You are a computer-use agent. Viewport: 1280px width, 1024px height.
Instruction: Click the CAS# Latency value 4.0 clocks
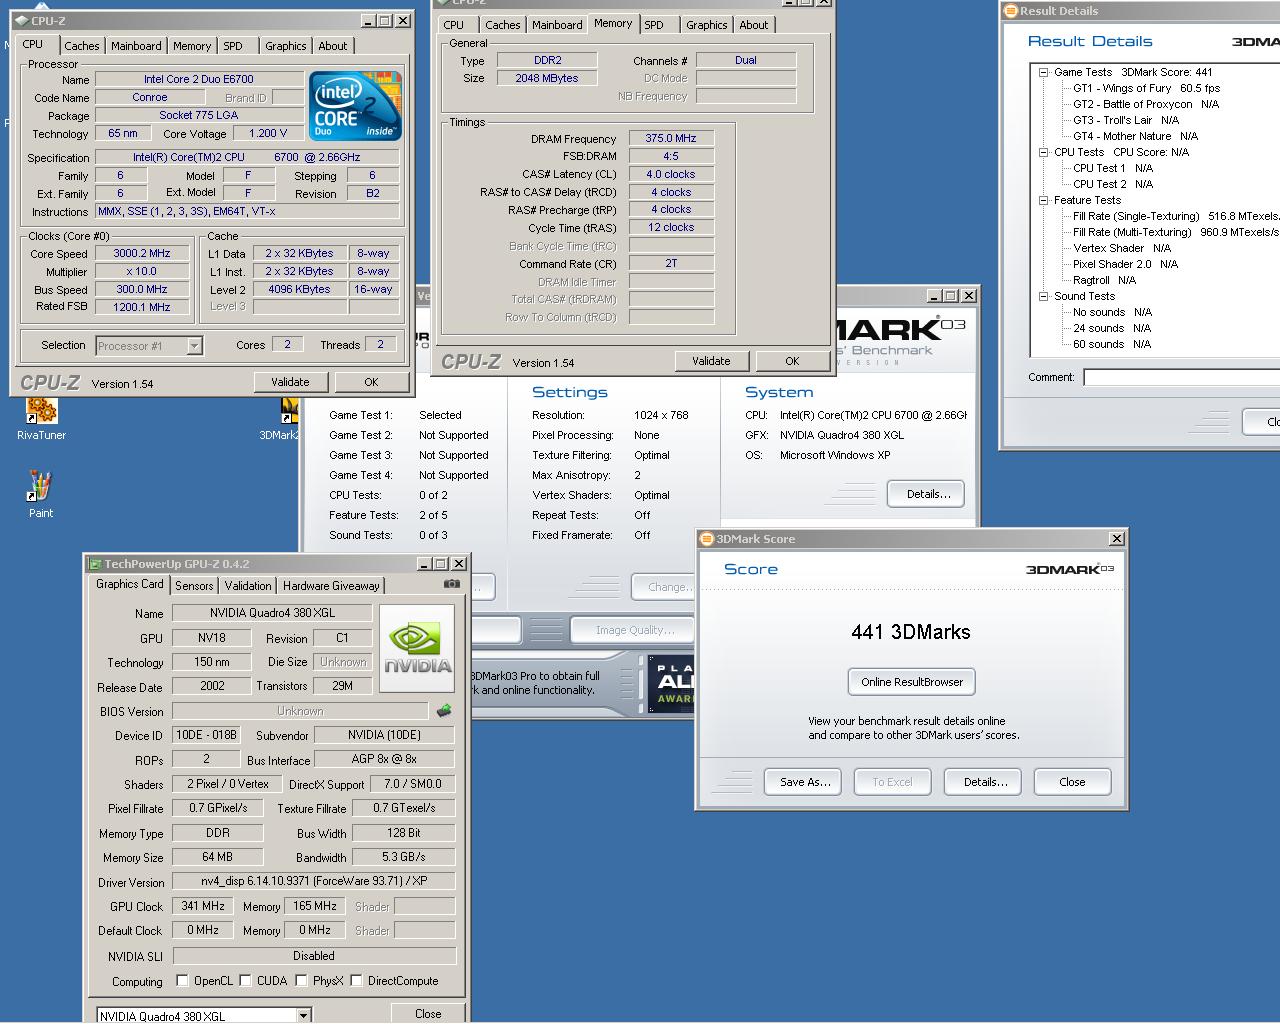click(671, 174)
